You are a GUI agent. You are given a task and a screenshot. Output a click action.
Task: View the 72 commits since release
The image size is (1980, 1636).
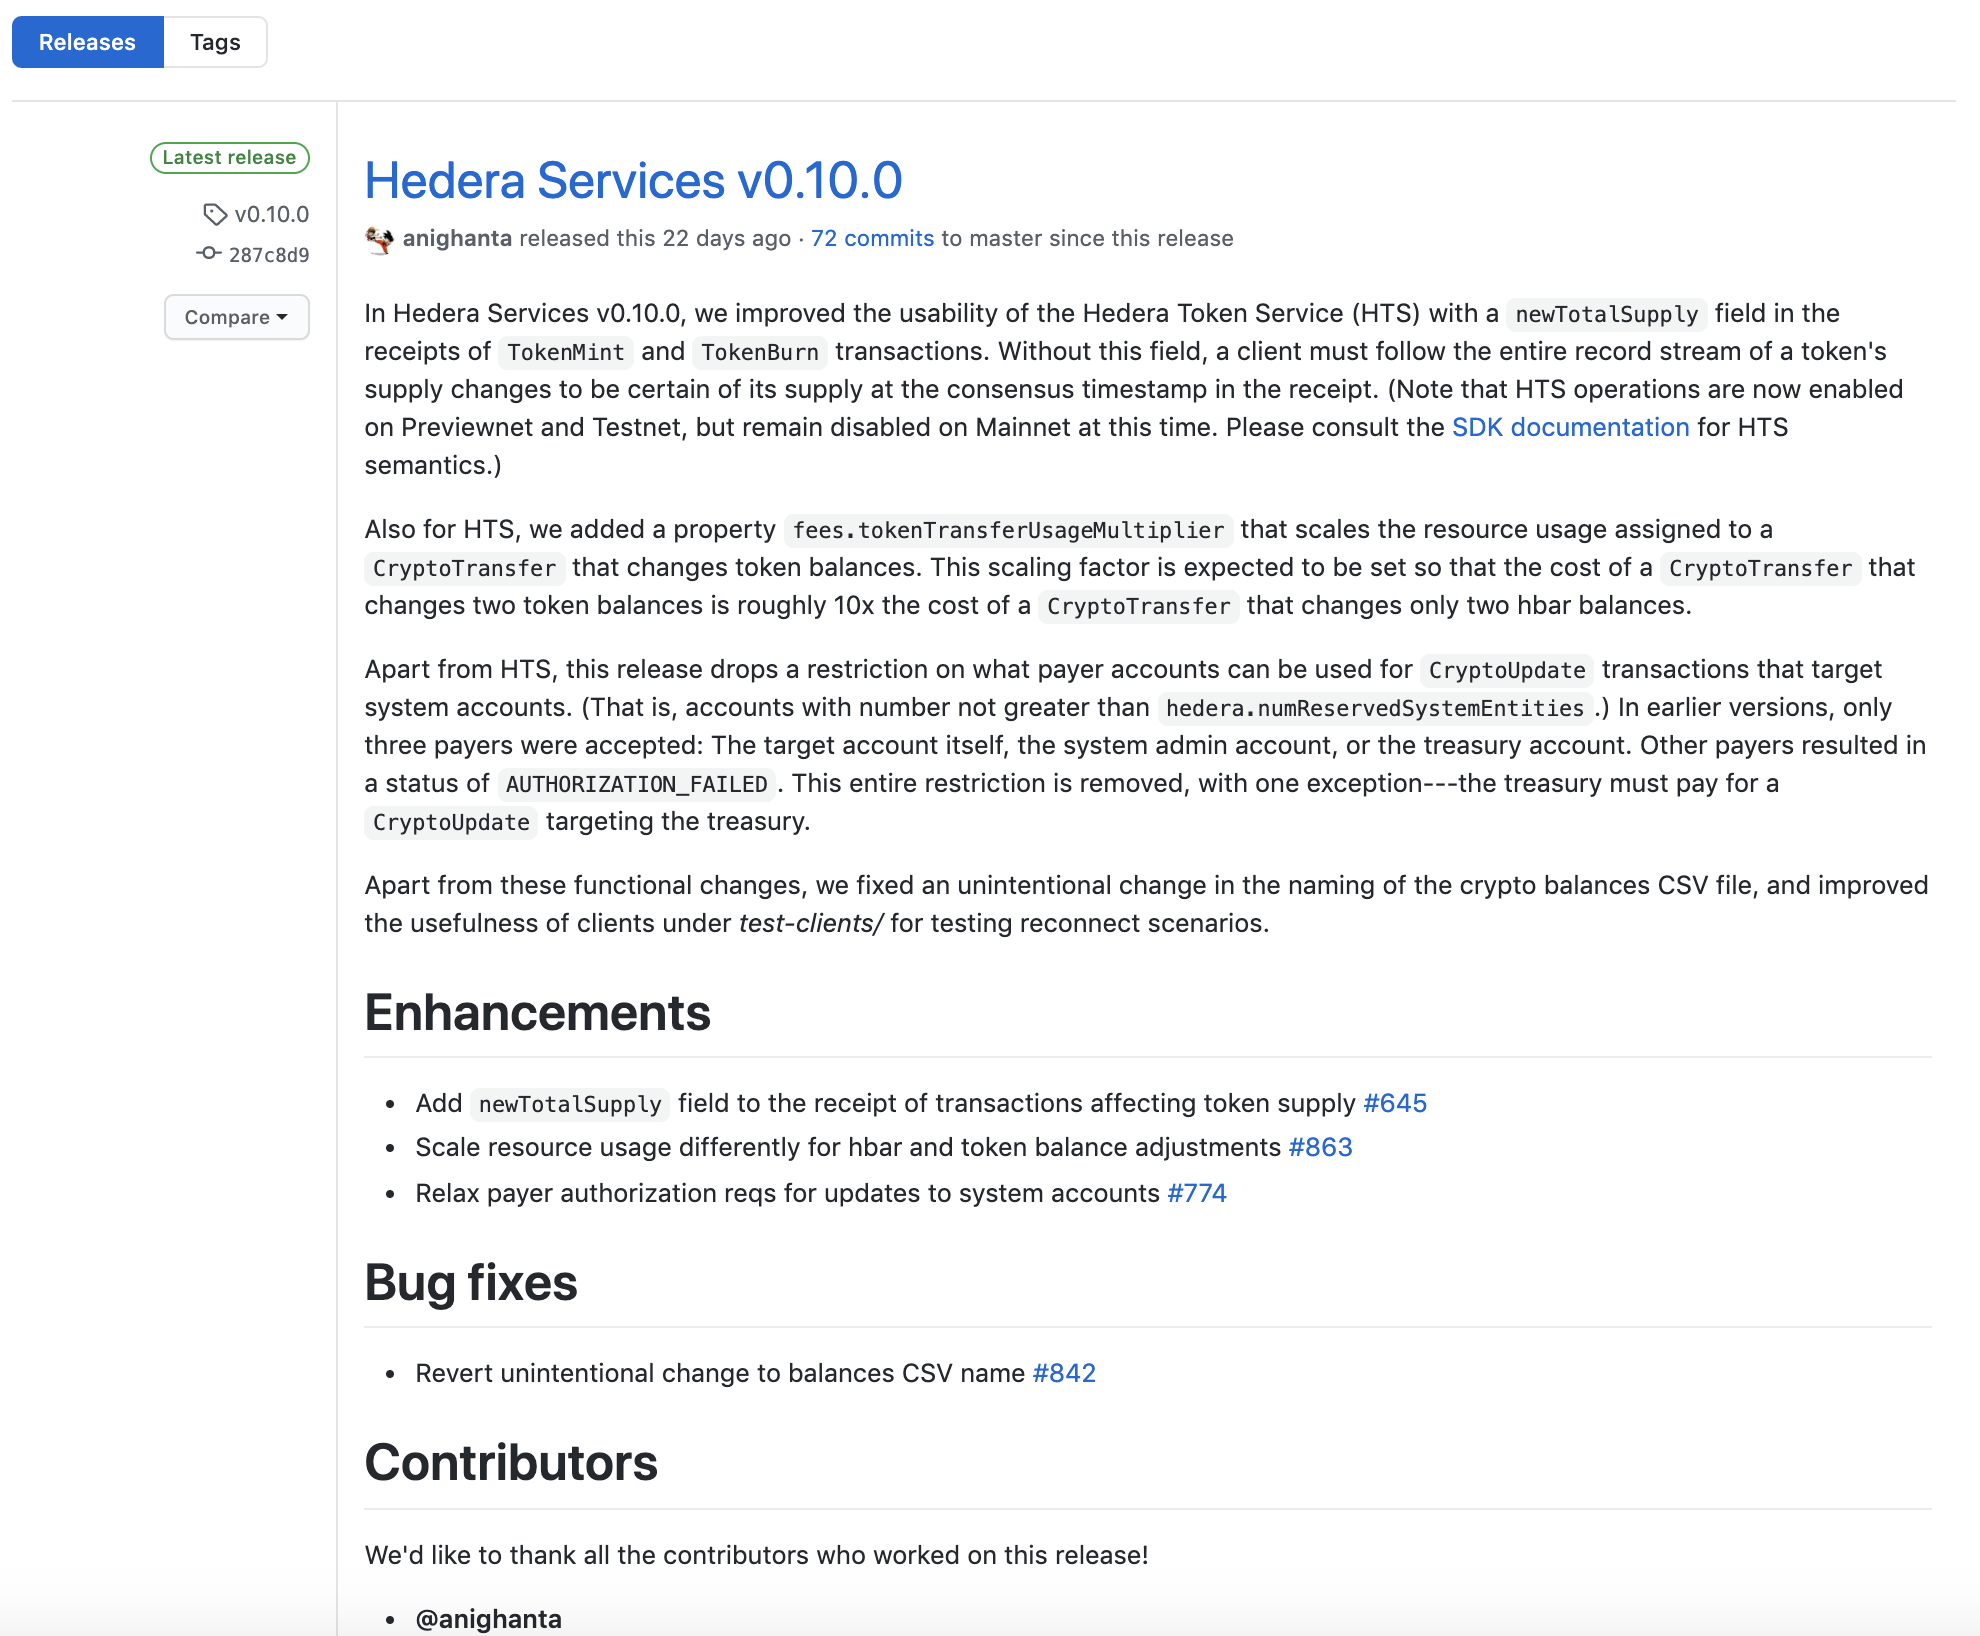[x=872, y=238]
